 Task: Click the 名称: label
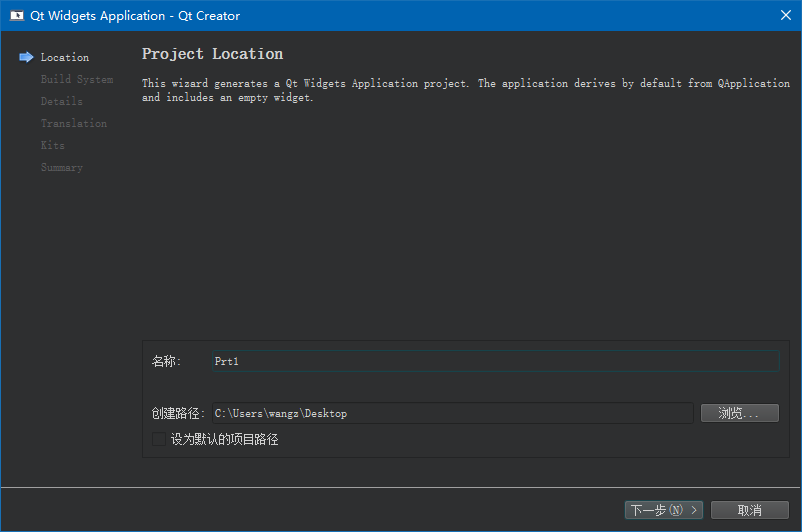(166, 361)
